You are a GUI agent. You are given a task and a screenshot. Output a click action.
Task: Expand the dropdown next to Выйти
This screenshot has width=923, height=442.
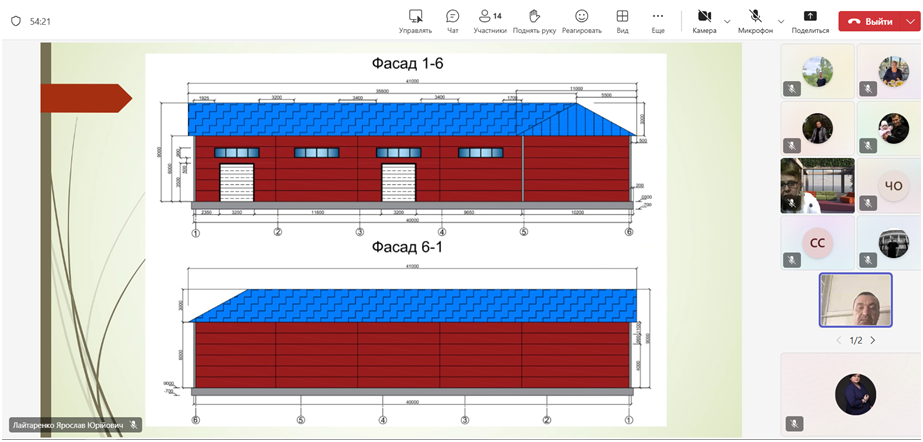[x=908, y=21]
